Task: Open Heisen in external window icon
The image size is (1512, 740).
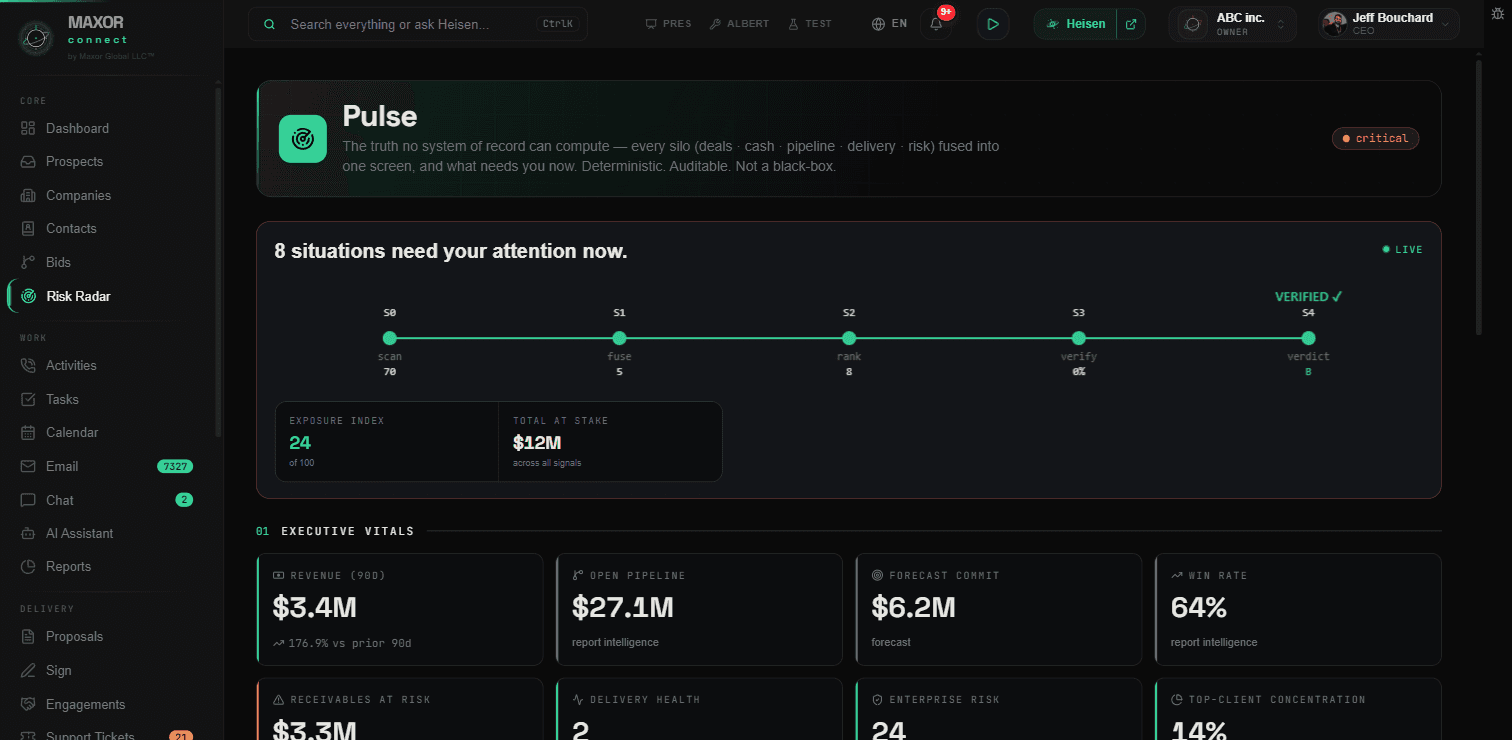Action: (x=1131, y=24)
